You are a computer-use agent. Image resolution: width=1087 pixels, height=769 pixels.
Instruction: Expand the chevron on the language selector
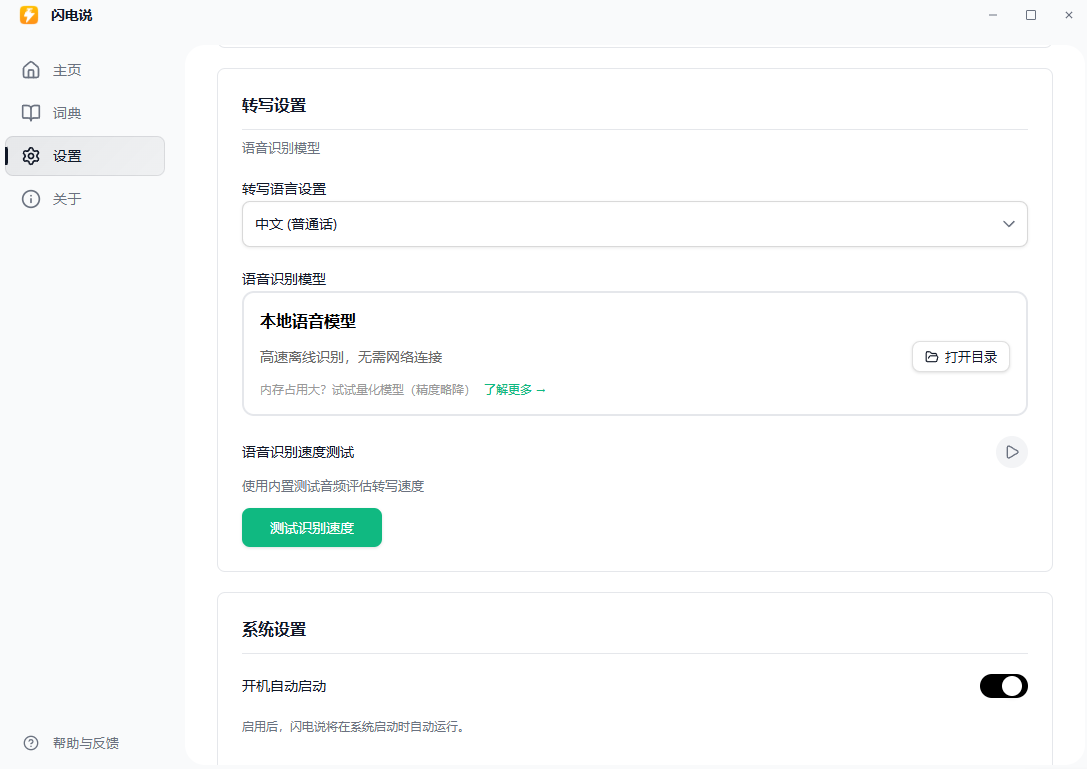tap(1008, 224)
